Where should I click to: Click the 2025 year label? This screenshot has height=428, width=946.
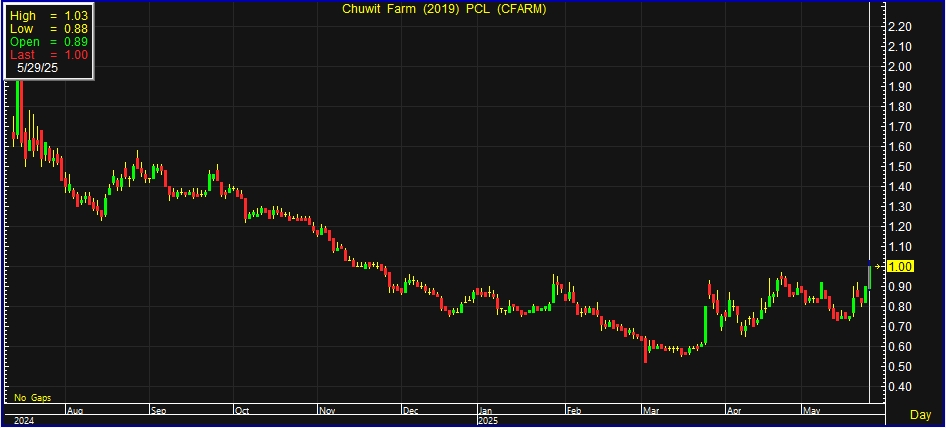pos(489,420)
